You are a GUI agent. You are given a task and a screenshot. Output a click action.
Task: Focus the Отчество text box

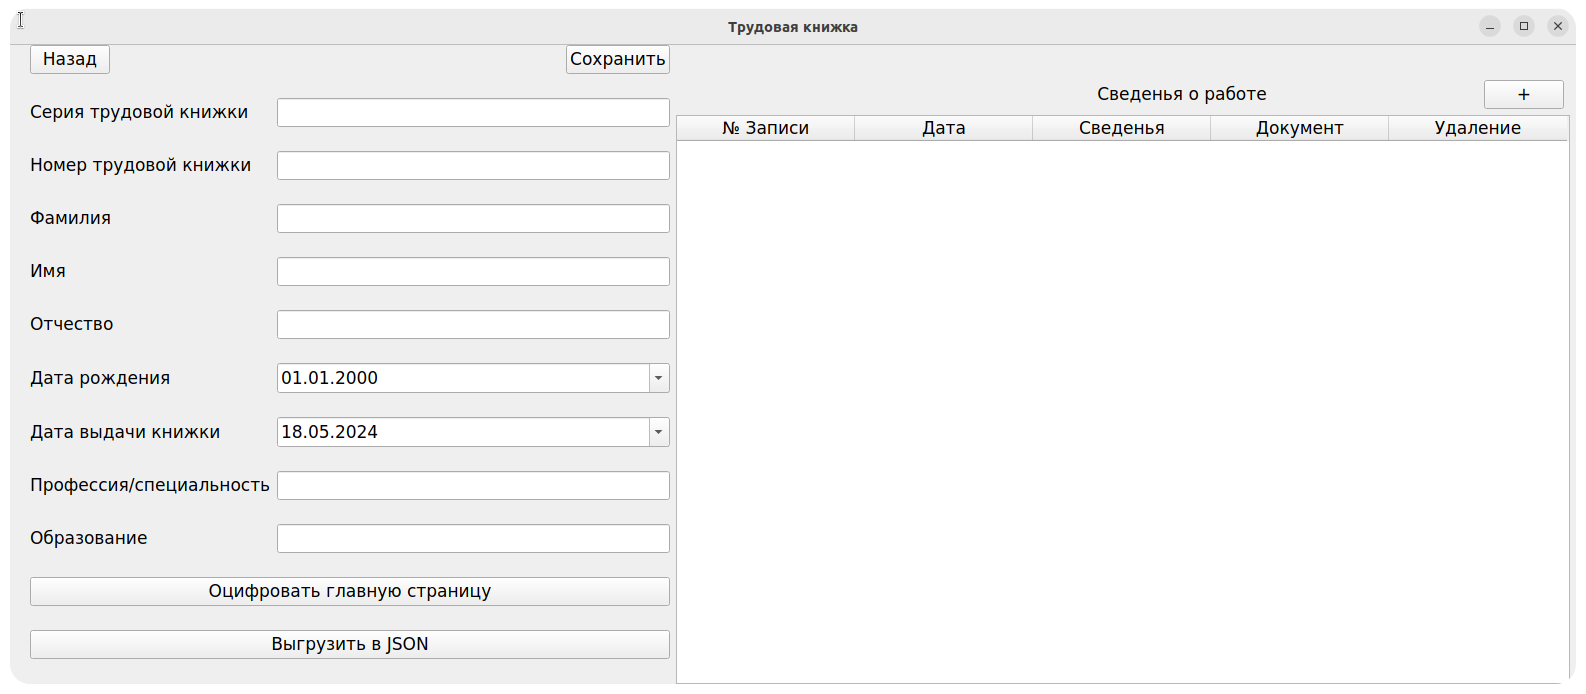[x=473, y=324]
